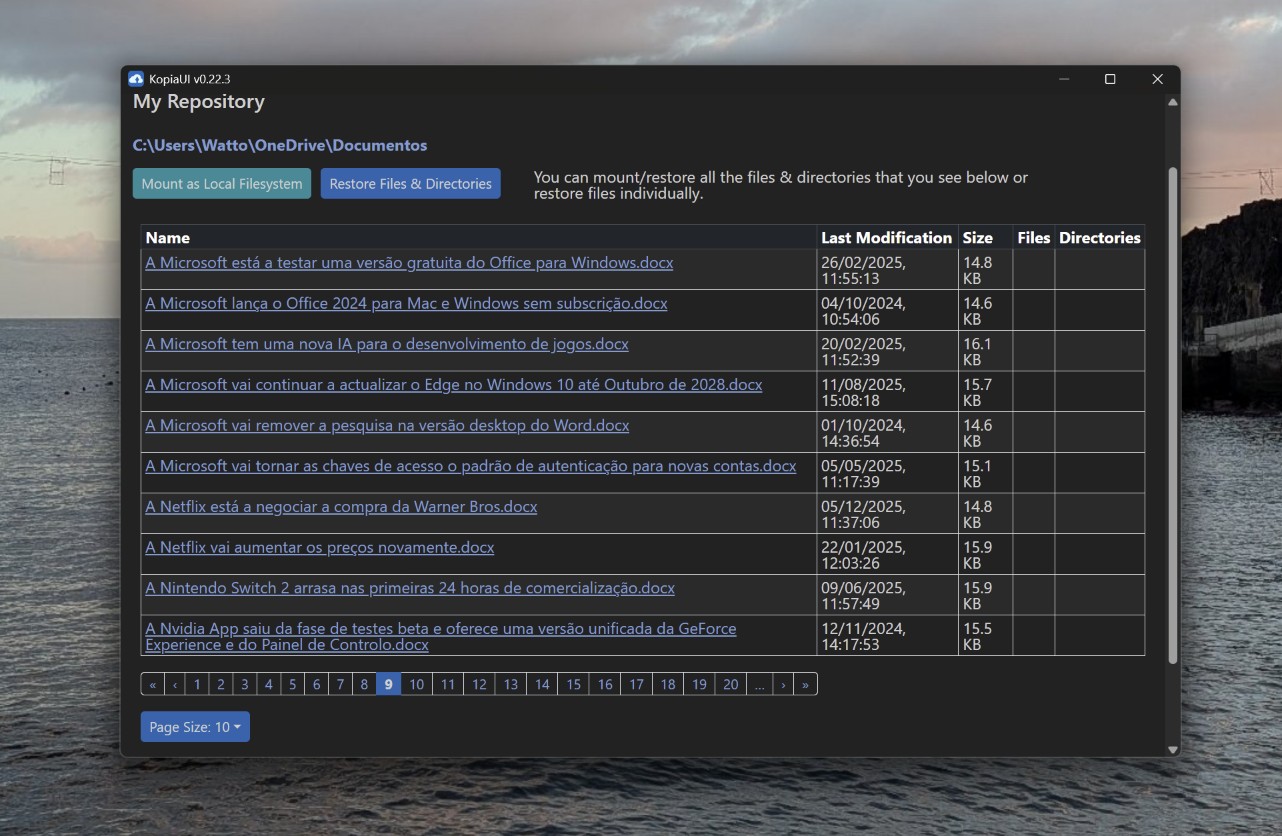Open 'A Microsoft vai continuar a actualizar' file
The height and width of the screenshot is (836, 1282).
click(x=454, y=385)
